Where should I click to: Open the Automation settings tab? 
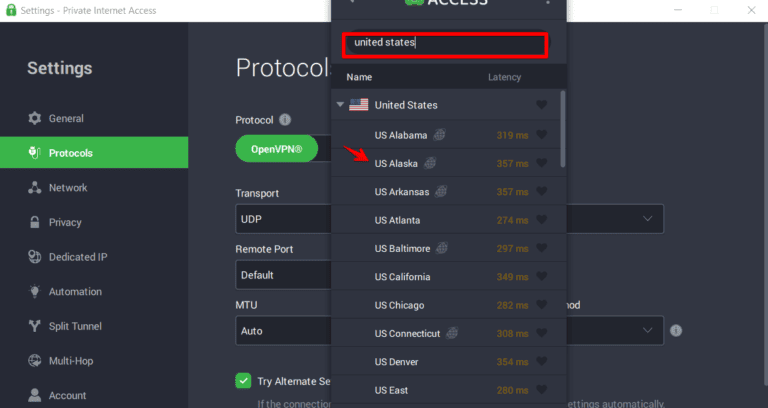coord(75,292)
